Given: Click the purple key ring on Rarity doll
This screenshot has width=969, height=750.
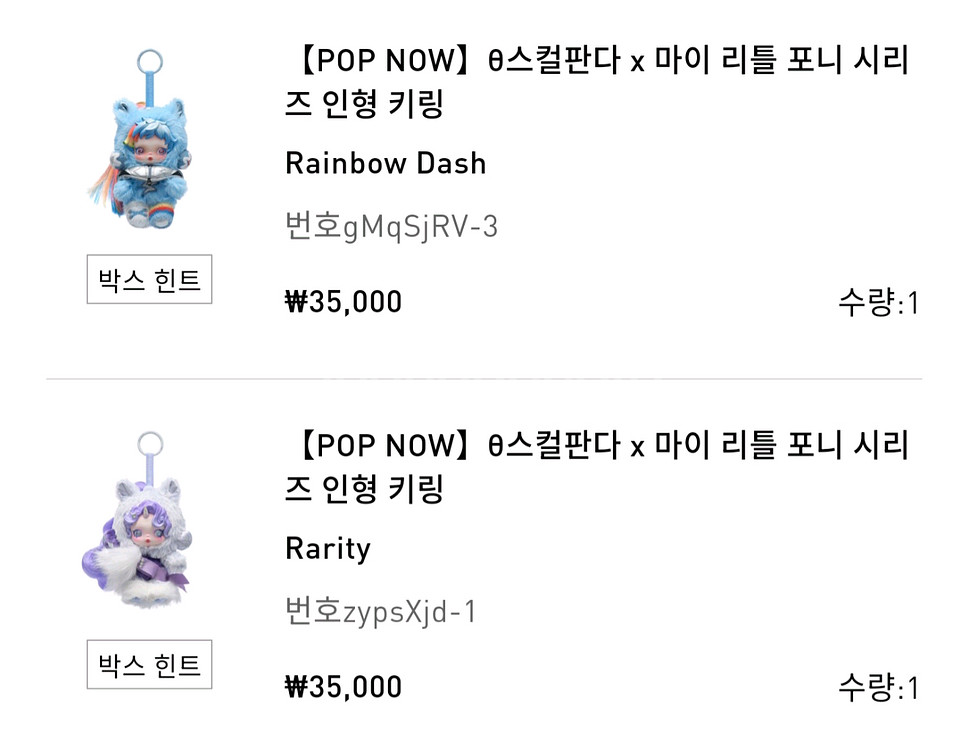Looking at the screenshot, I should (150, 444).
